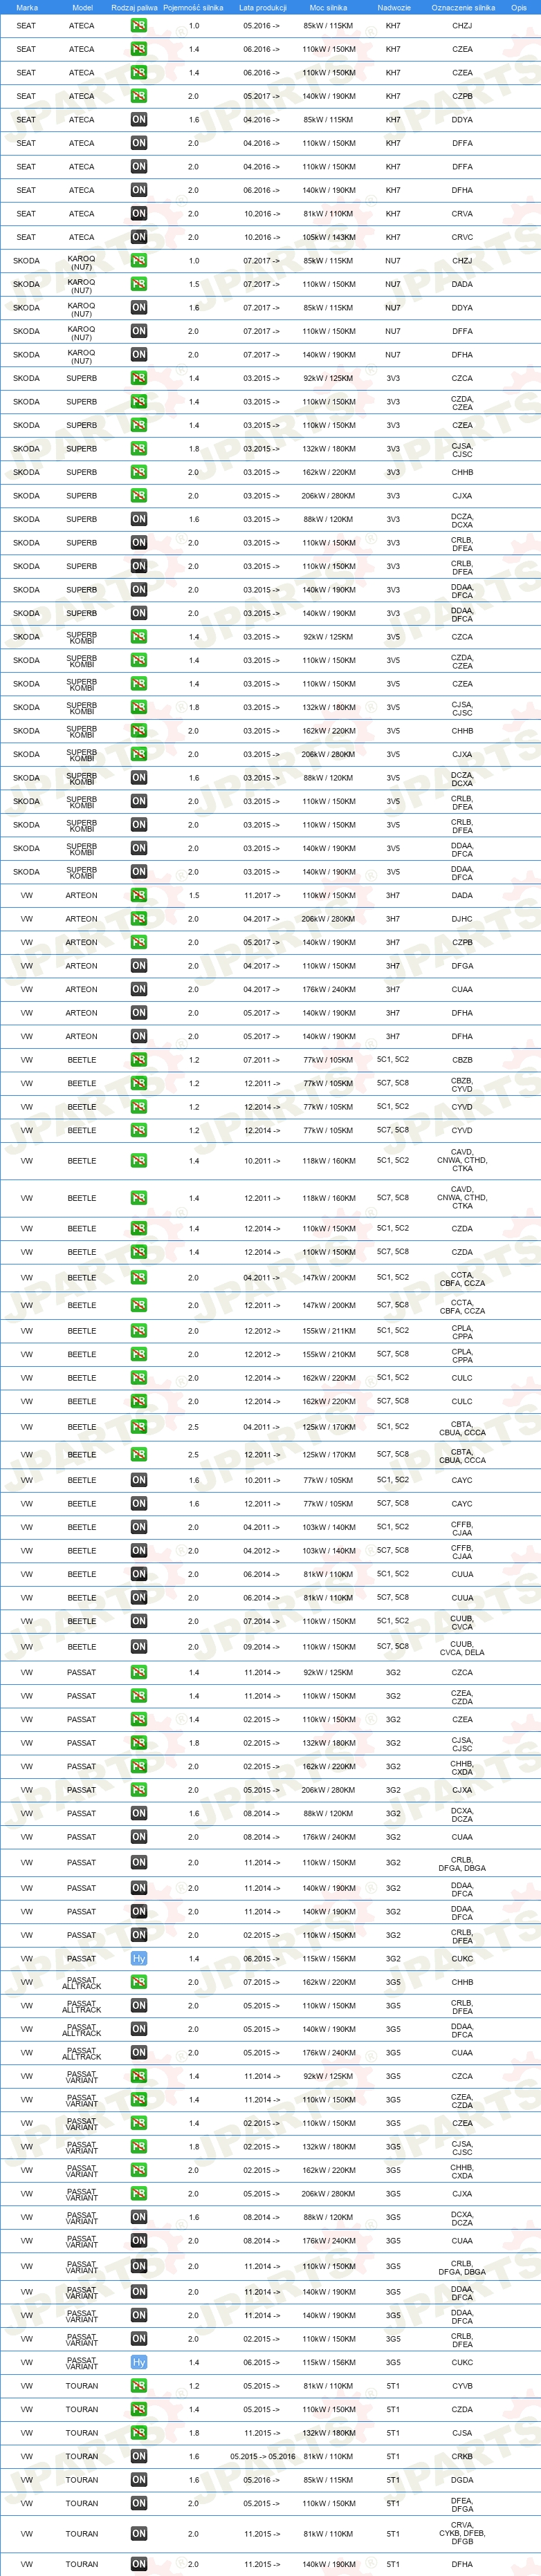Click petrol icon in VW TOURAN CZDA row
Viewport: 541px width, 2576px height.
tap(139, 2409)
